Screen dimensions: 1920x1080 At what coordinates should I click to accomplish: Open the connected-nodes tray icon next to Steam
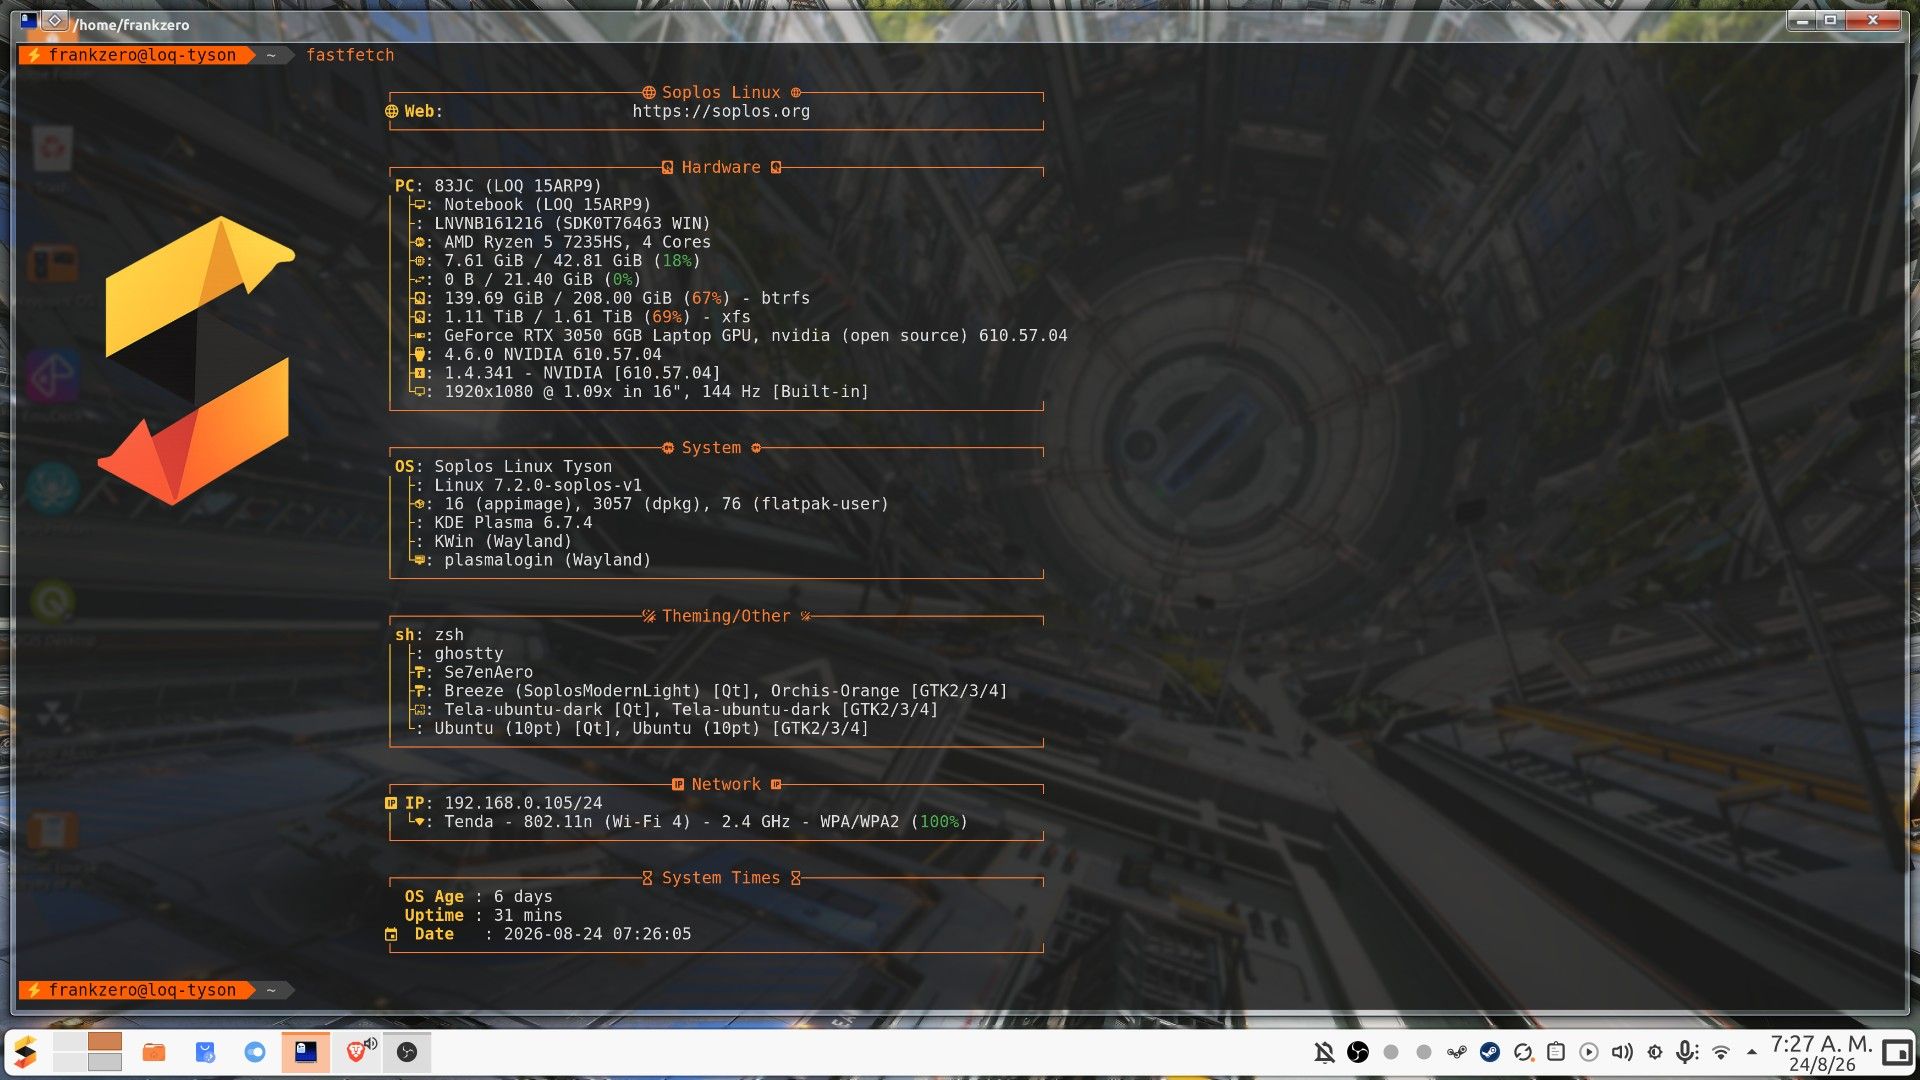1457,1052
